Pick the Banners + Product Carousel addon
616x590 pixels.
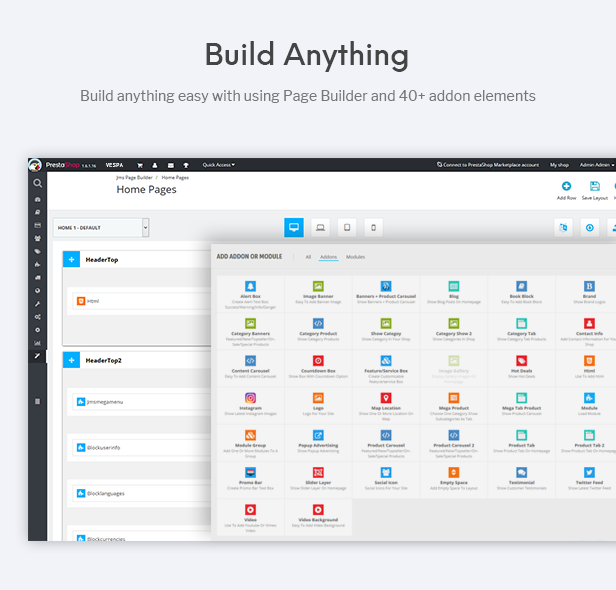click(x=386, y=294)
